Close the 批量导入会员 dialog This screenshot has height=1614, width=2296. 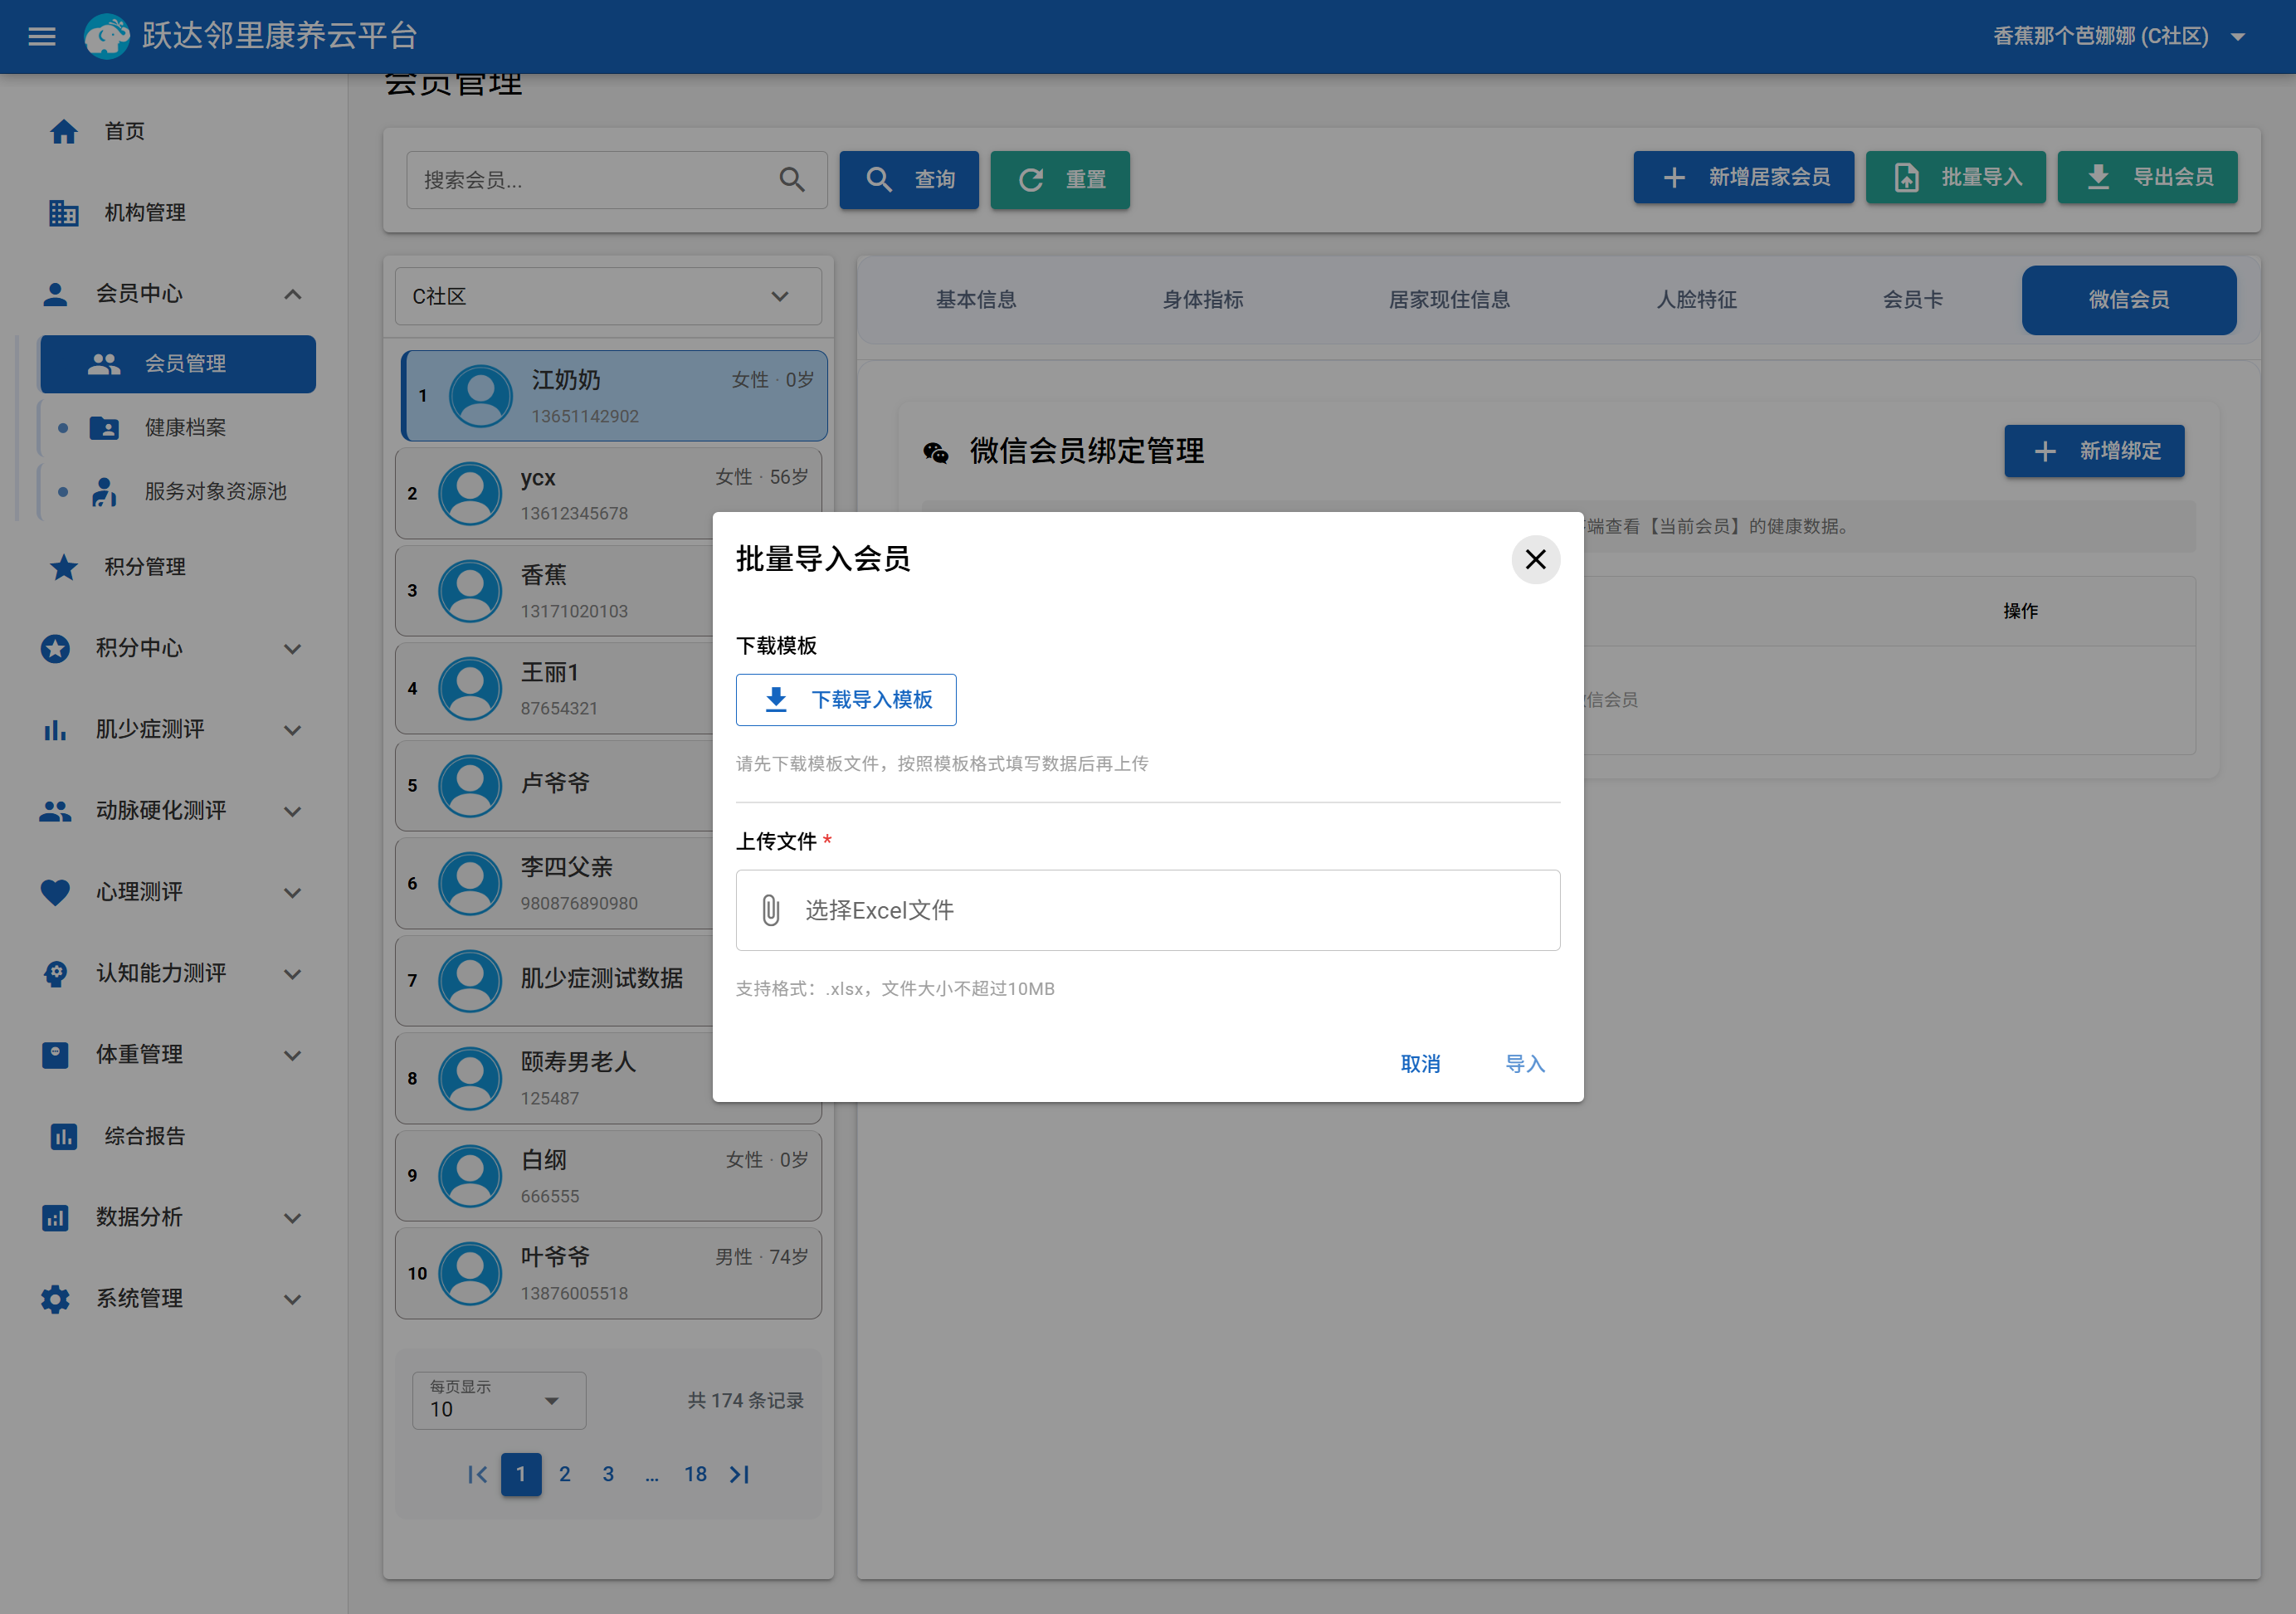coord(1535,559)
